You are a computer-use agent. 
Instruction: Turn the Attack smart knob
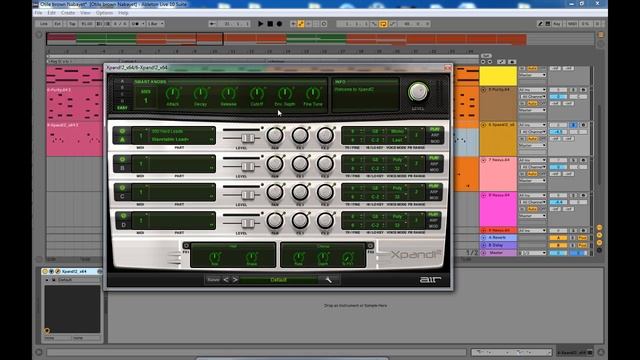pyautogui.click(x=173, y=94)
